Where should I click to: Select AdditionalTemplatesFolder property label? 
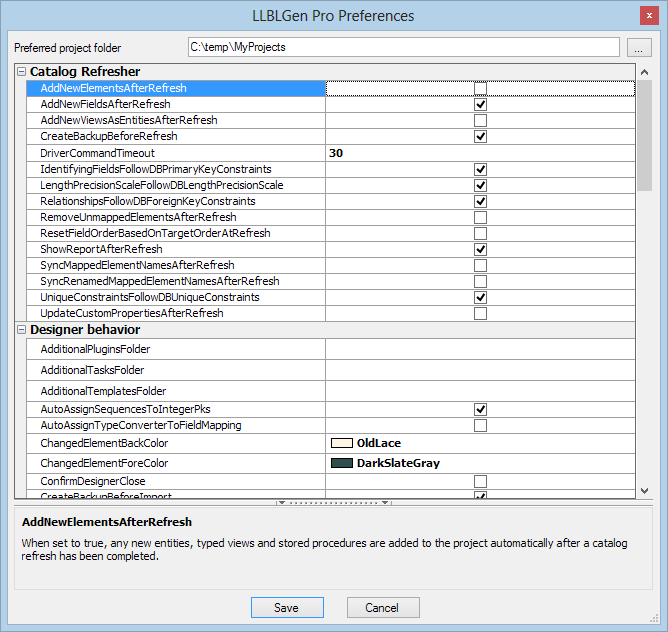point(103,391)
